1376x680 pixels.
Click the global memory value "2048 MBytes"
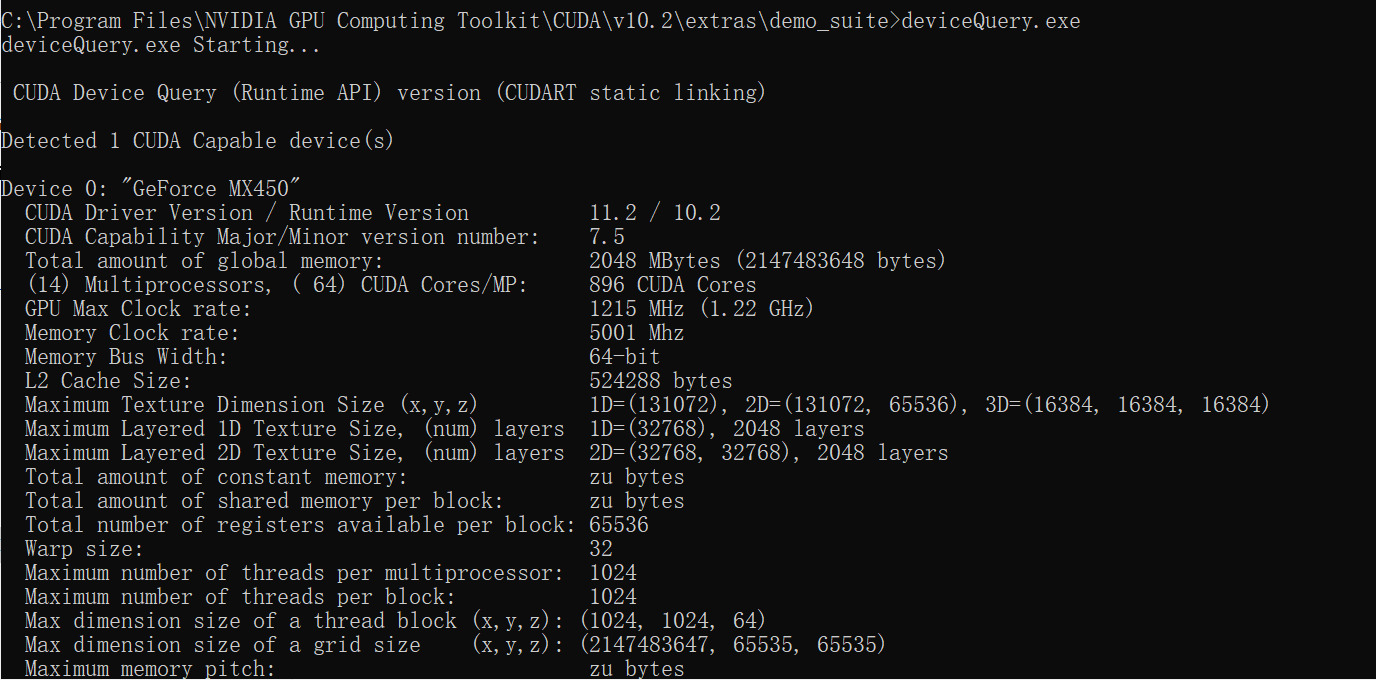click(655, 261)
